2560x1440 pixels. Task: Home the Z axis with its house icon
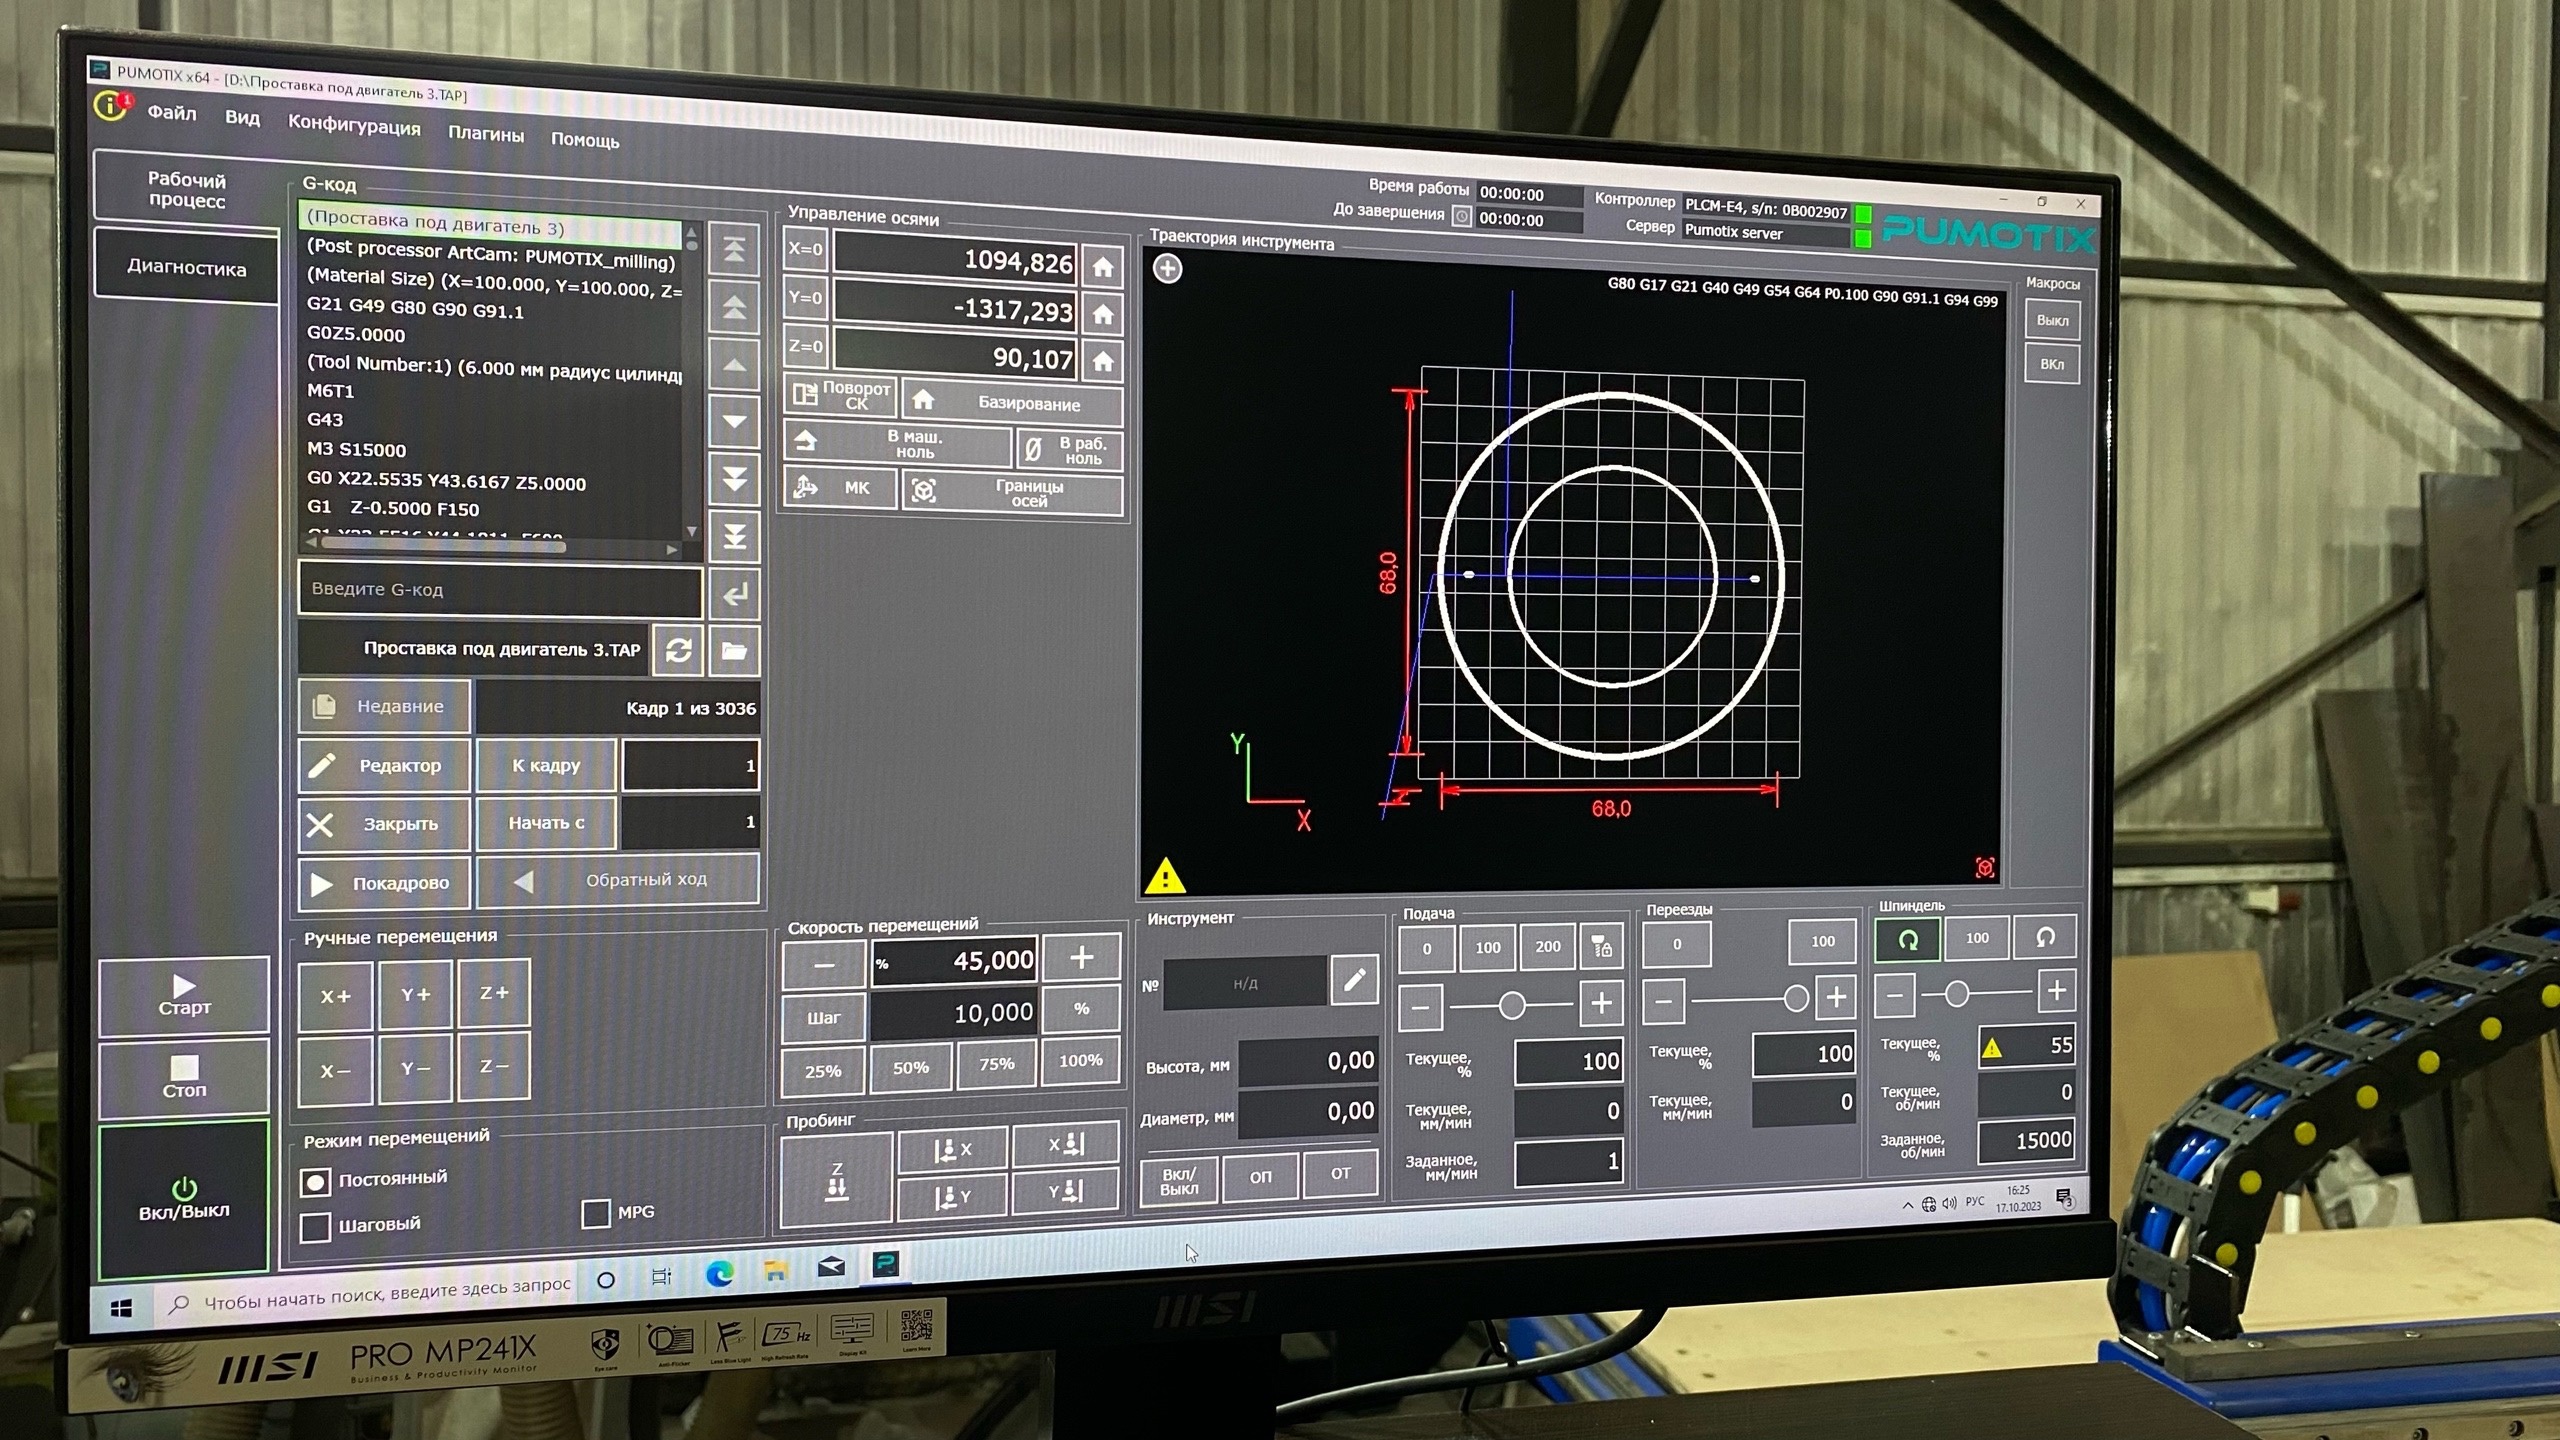click(x=1102, y=361)
